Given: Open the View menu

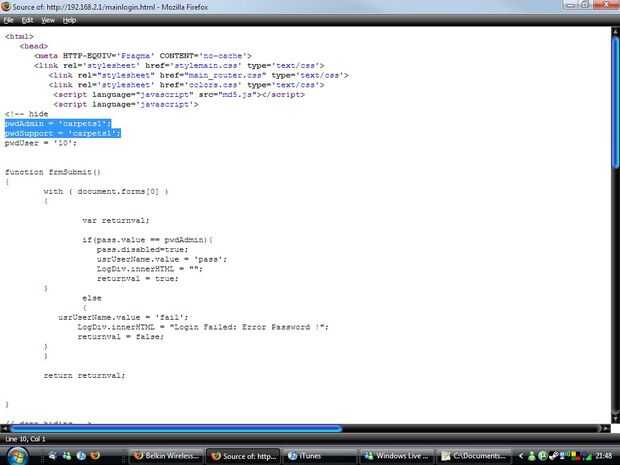Looking at the screenshot, I should pos(48,20).
